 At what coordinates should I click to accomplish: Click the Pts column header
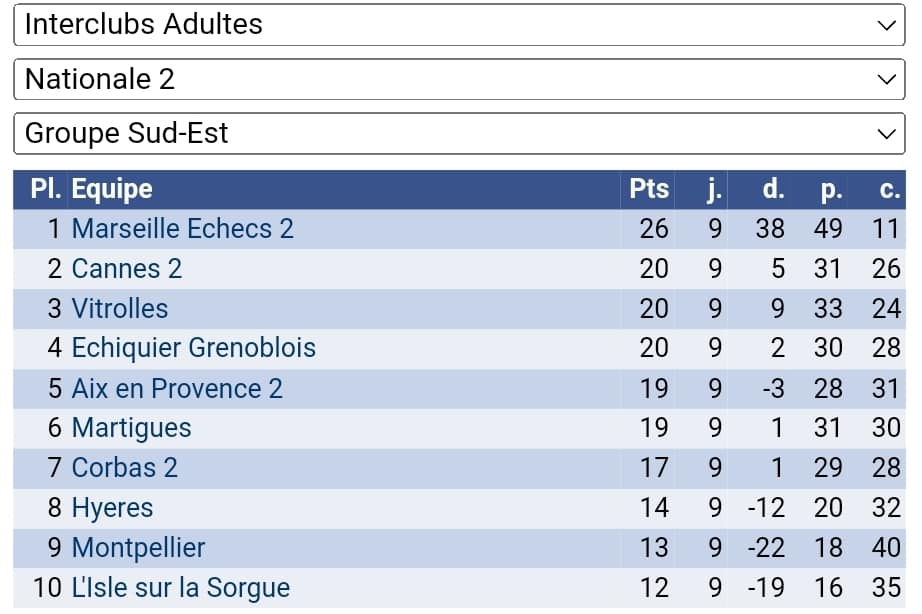pyautogui.click(x=649, y=189)
